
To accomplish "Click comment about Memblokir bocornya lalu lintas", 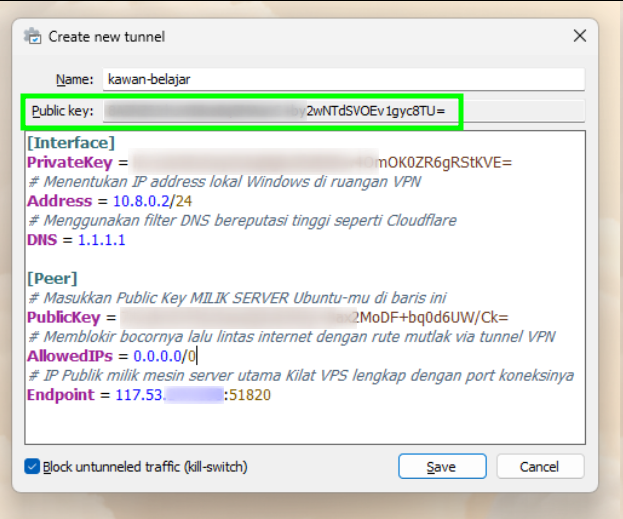I will [x=292, y=337].
